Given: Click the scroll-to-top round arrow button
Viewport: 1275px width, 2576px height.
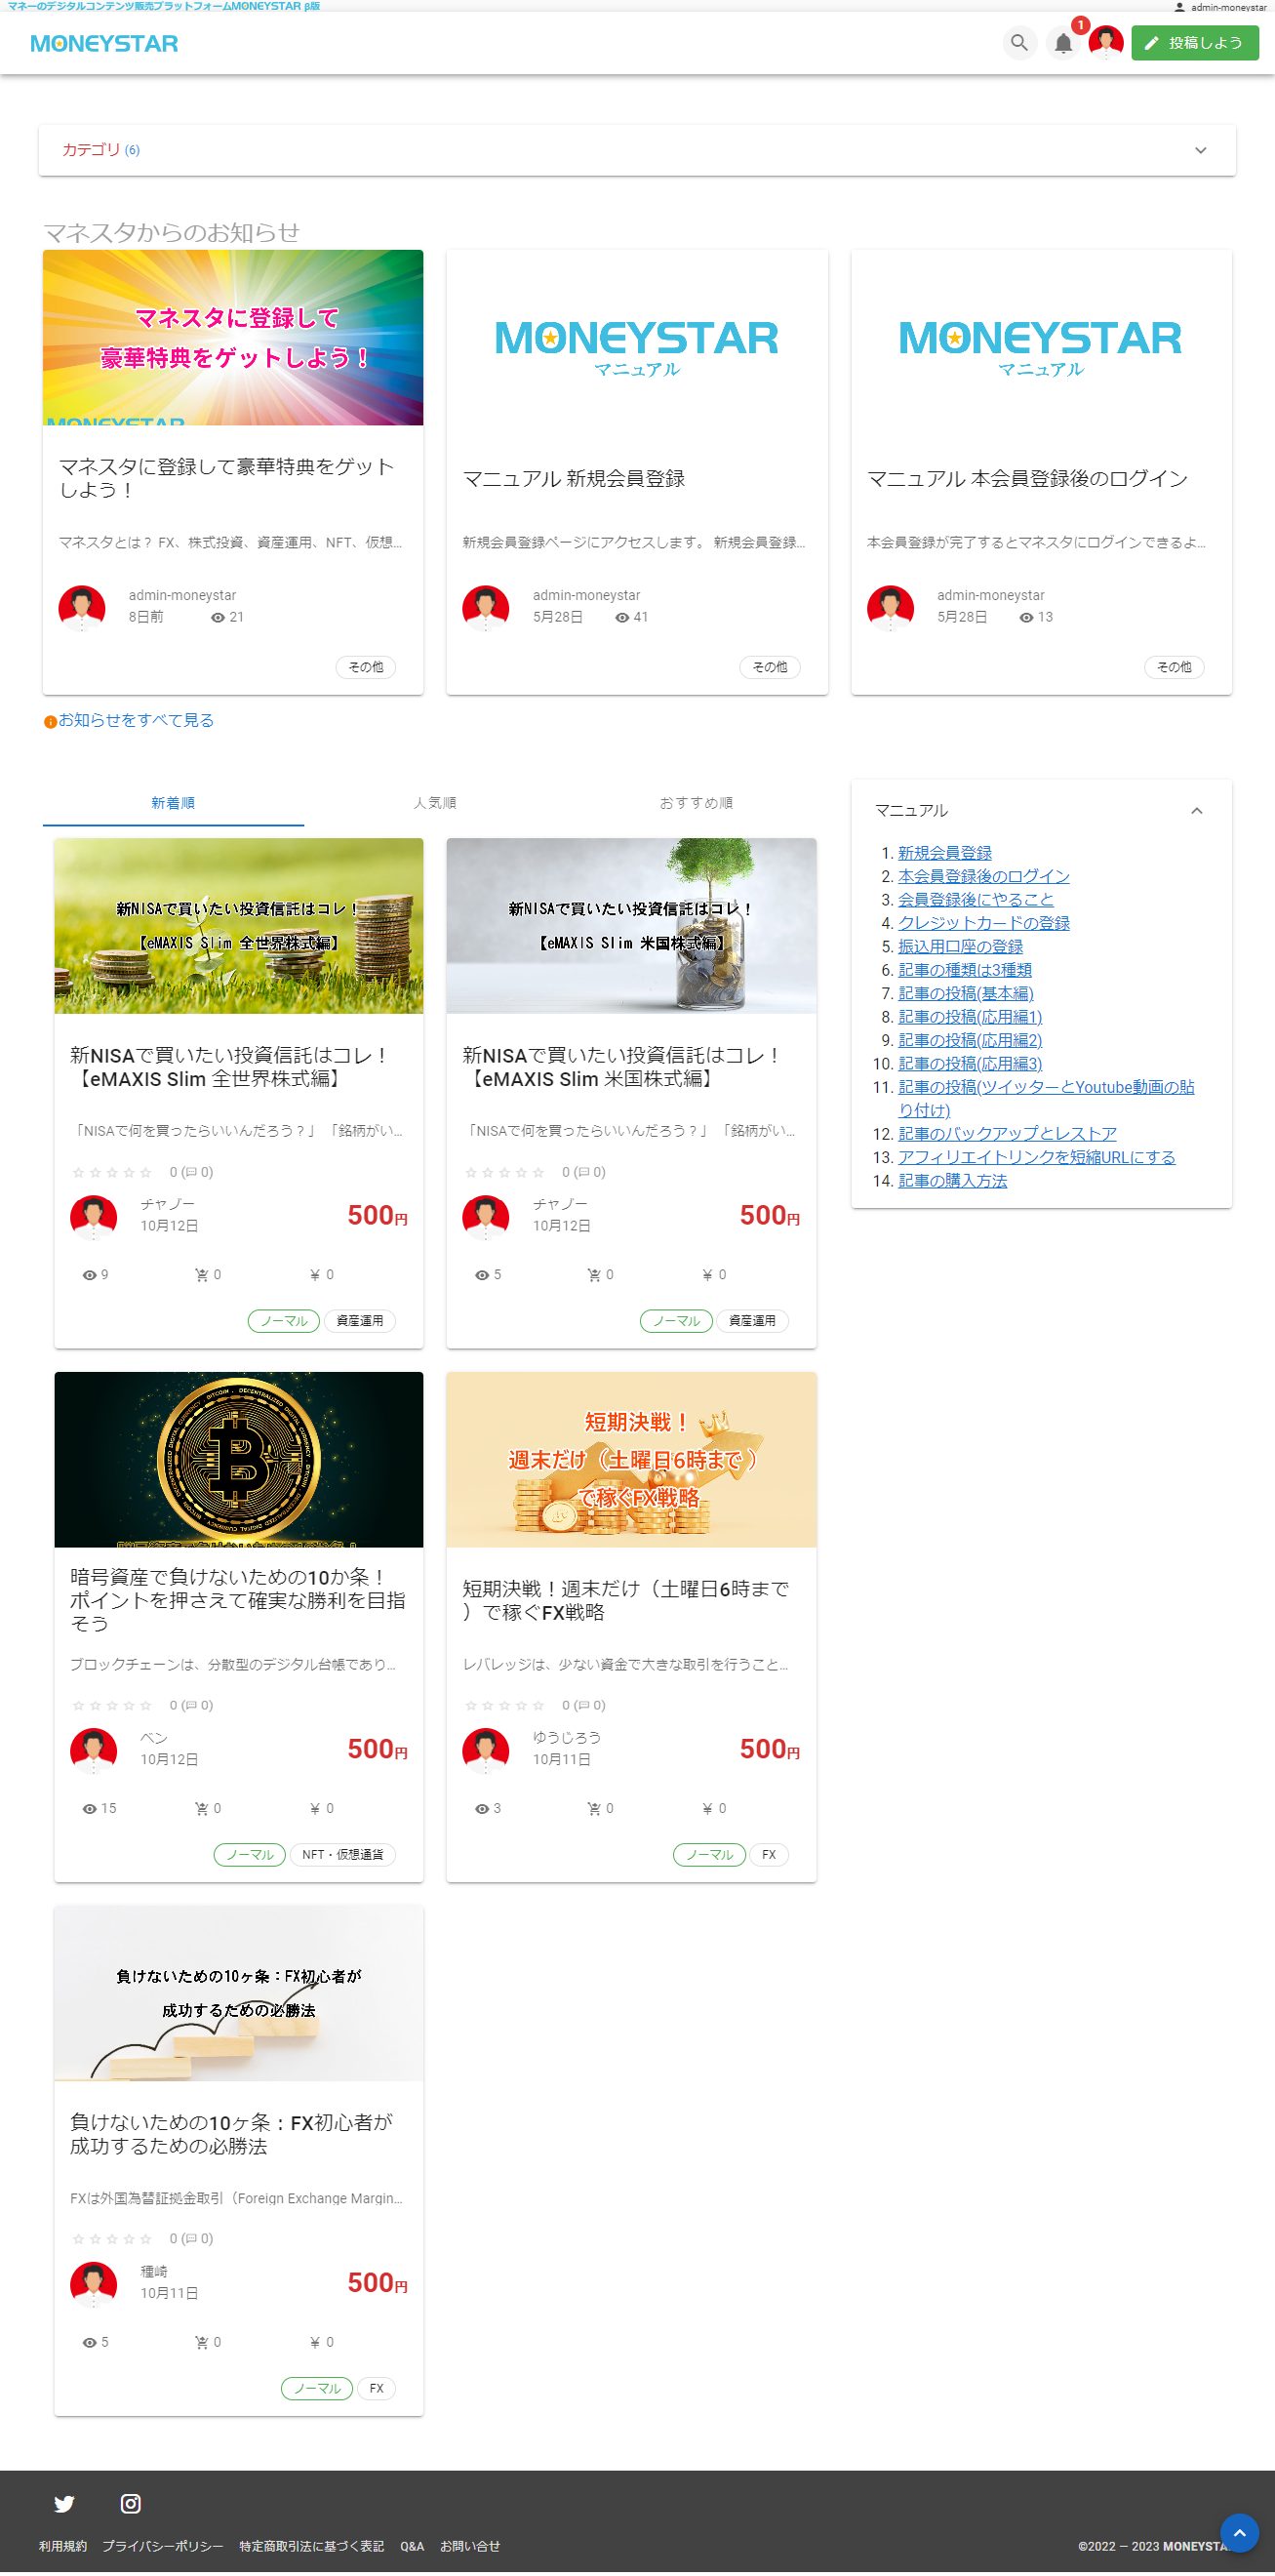Looking at the screenshot, I should click(1239, 2533).
